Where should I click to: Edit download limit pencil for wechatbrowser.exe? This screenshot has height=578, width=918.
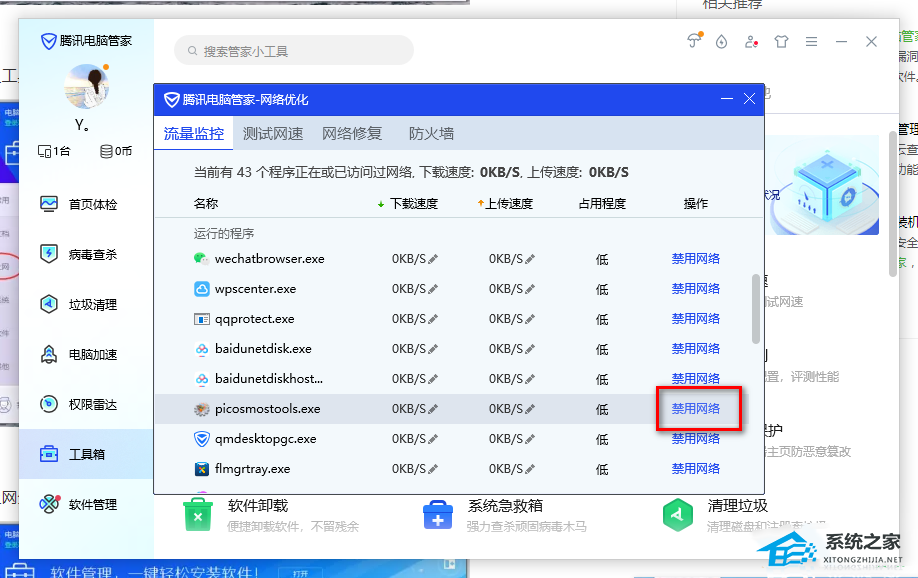click(x=433, y=259)
